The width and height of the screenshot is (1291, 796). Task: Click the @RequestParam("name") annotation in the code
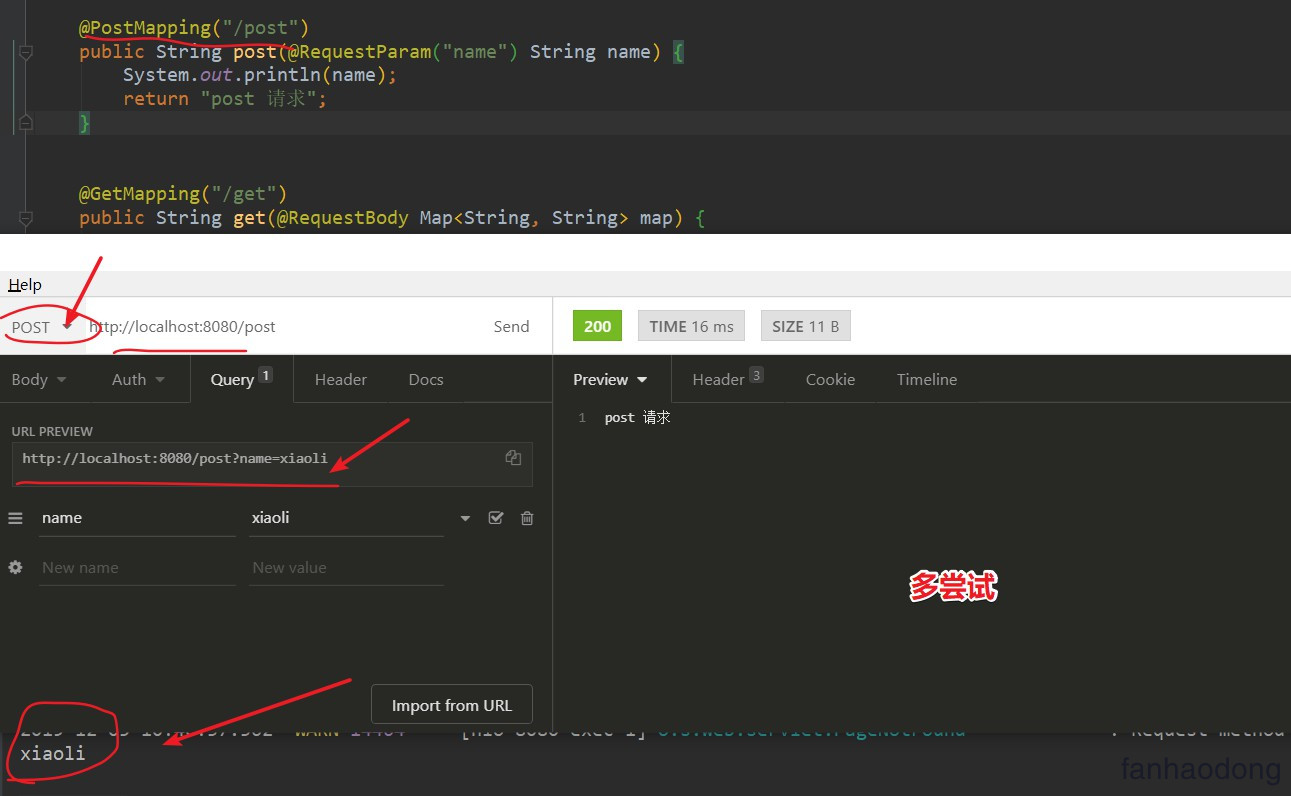(x=403, y=51)
